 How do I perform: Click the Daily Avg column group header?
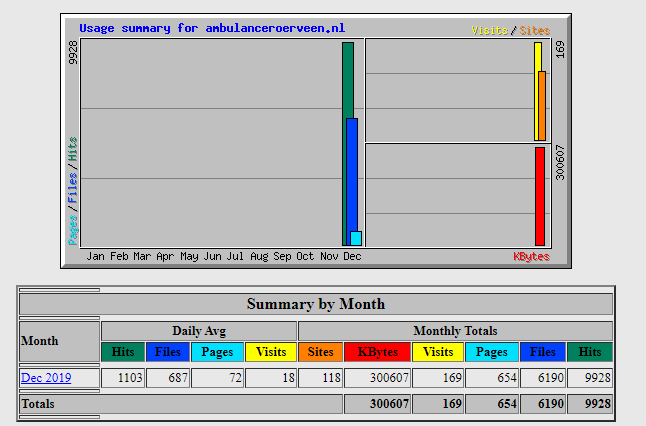[x=199, y=331]
